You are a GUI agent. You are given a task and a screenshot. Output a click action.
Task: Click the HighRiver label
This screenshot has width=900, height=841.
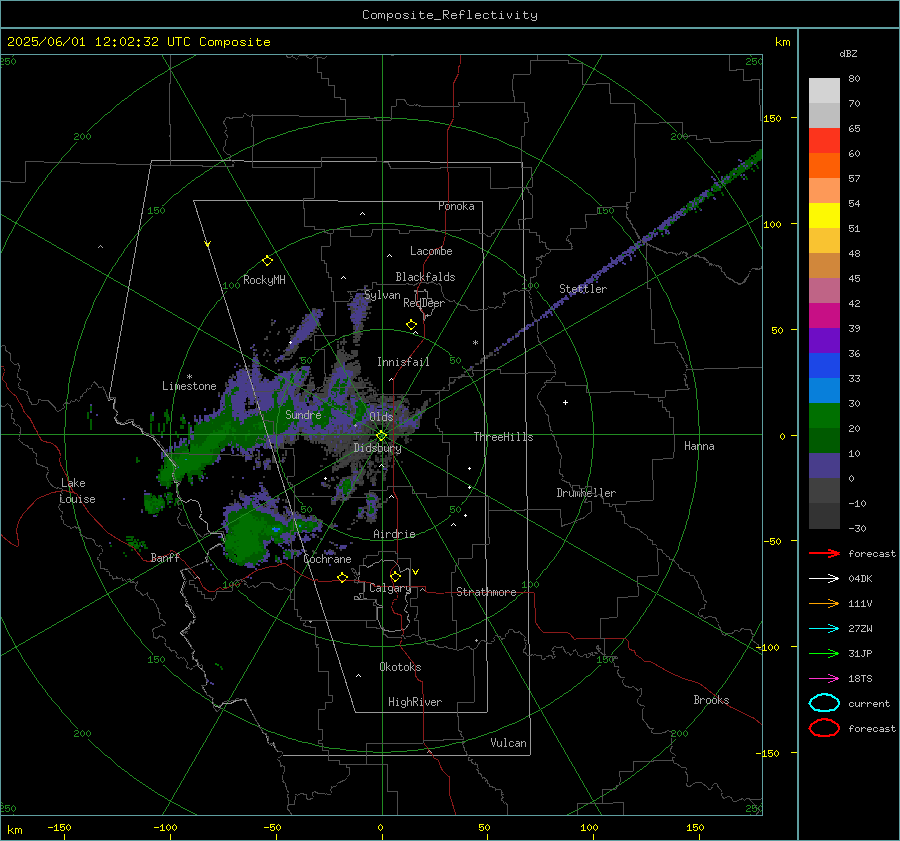[415, 702]
